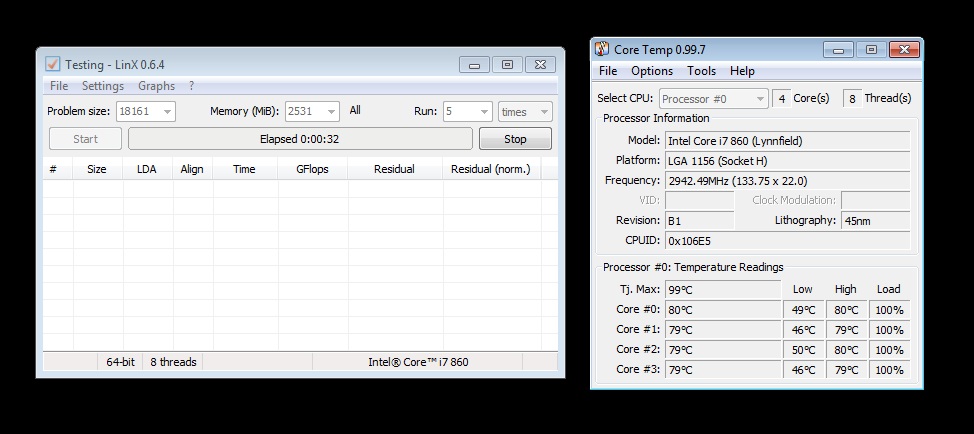Click the Revision field showing B1
The image size is (974, 434).
pos(699,220)
